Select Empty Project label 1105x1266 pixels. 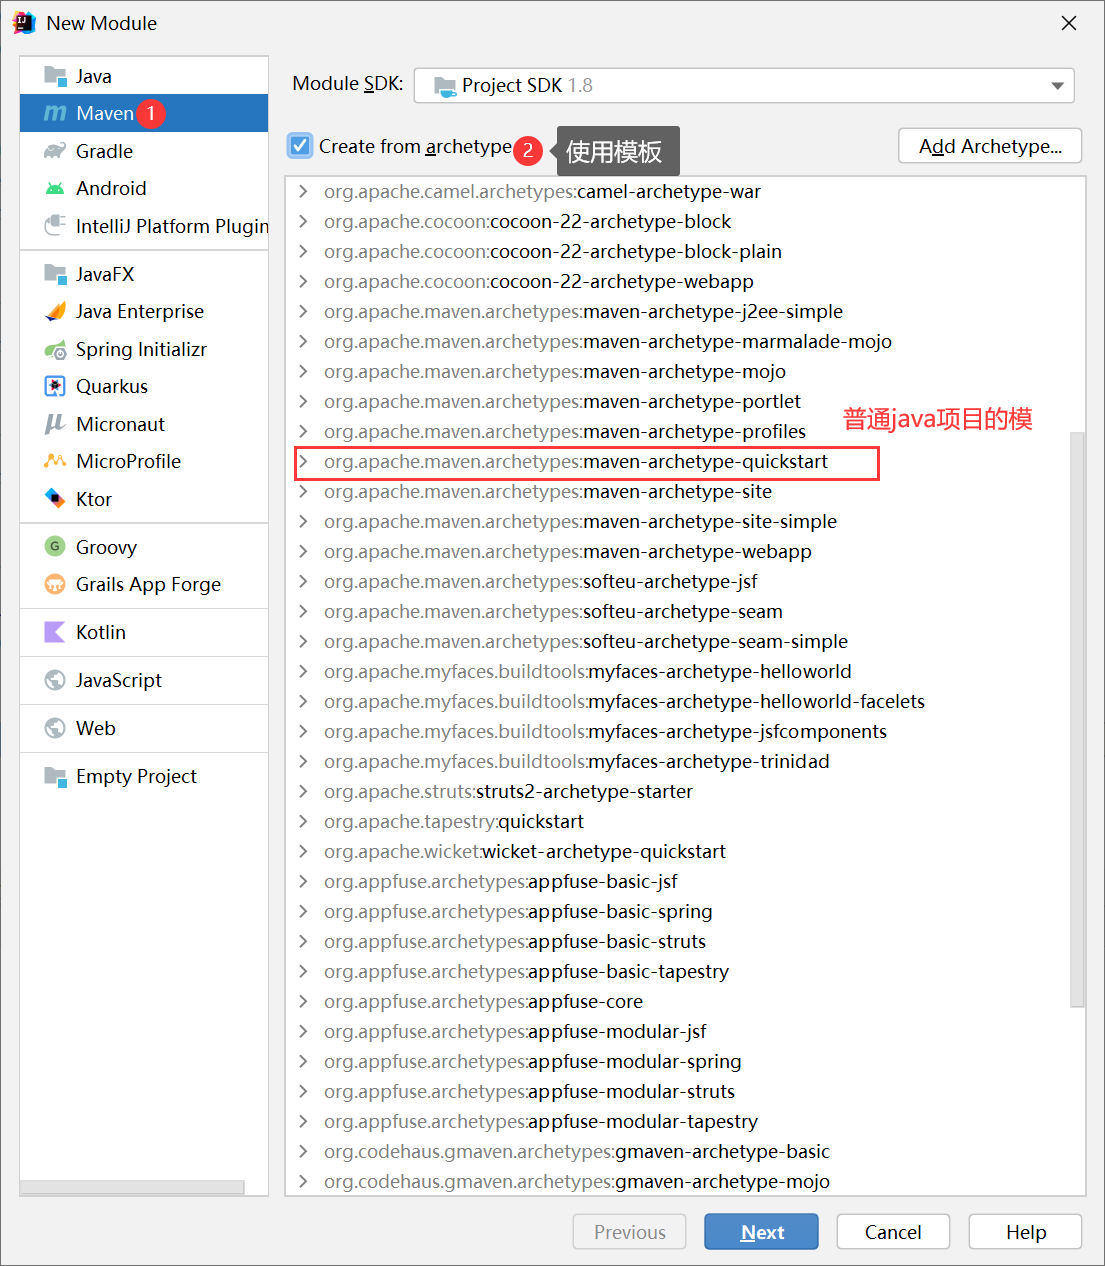(x=136, y=776)
